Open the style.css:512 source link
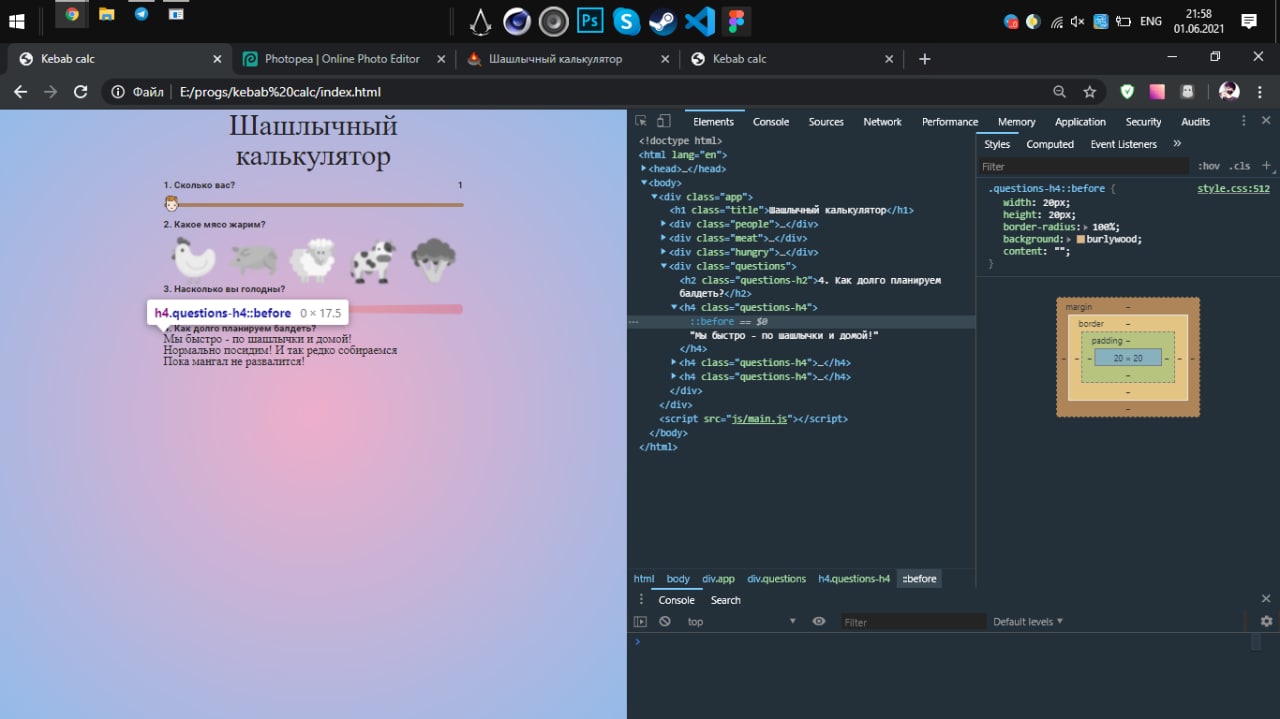This screenshot has height=719, width=1280. click(1233, 188)
